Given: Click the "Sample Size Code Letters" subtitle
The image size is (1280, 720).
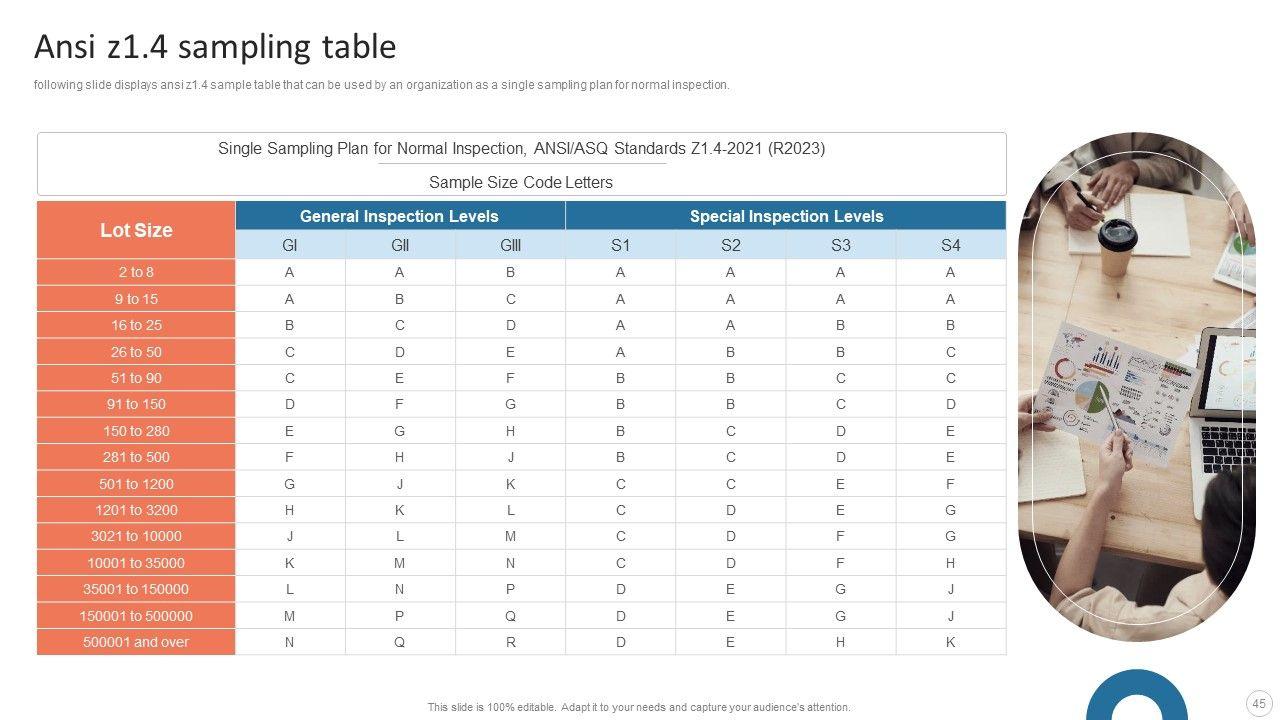Looking at the screenshot, I should pyautogui.click(x=521, y=182).
